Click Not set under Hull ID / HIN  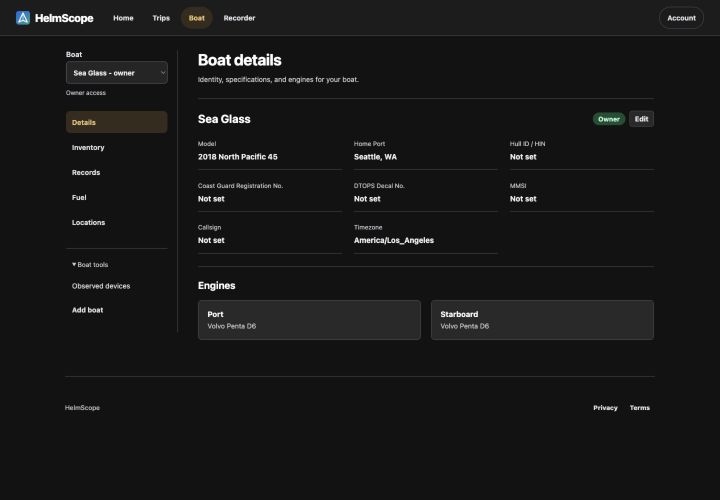tap(523, 157)
